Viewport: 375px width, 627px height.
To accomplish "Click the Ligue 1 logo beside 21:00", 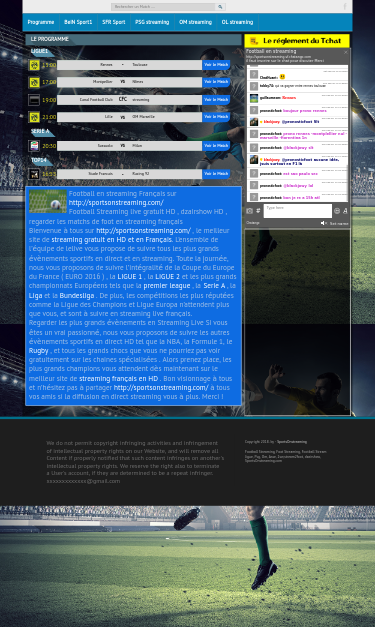I will point(34,117).
